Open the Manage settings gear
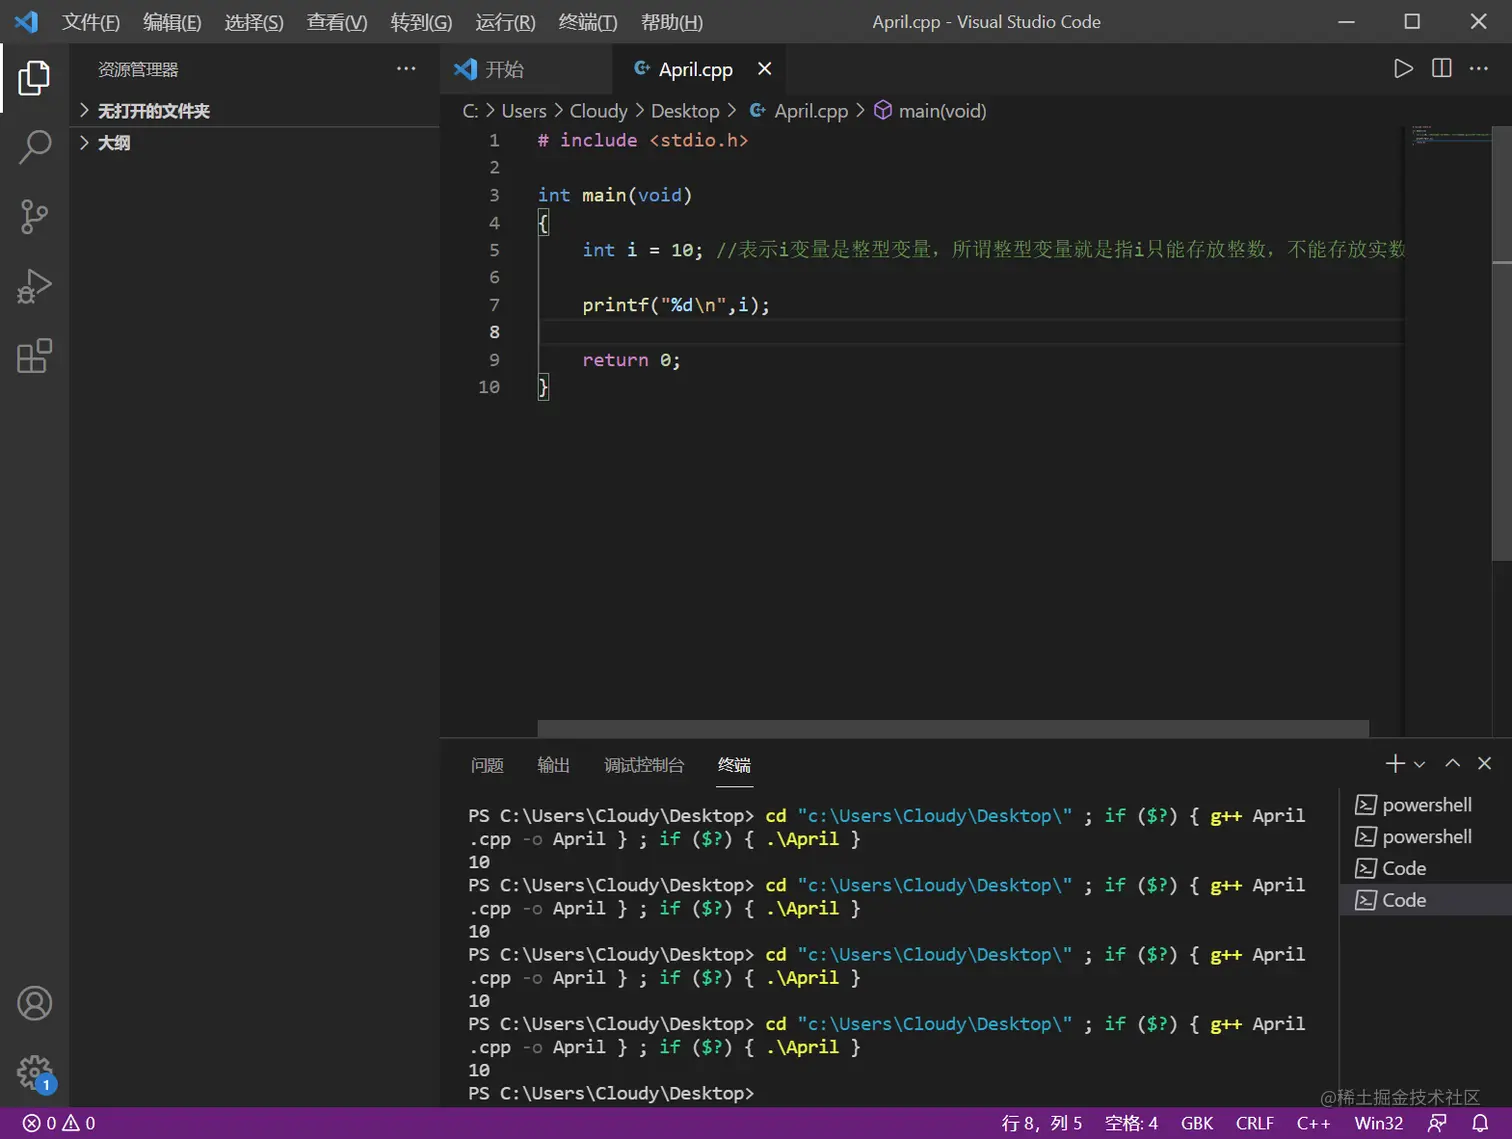 click(34, 1073)
